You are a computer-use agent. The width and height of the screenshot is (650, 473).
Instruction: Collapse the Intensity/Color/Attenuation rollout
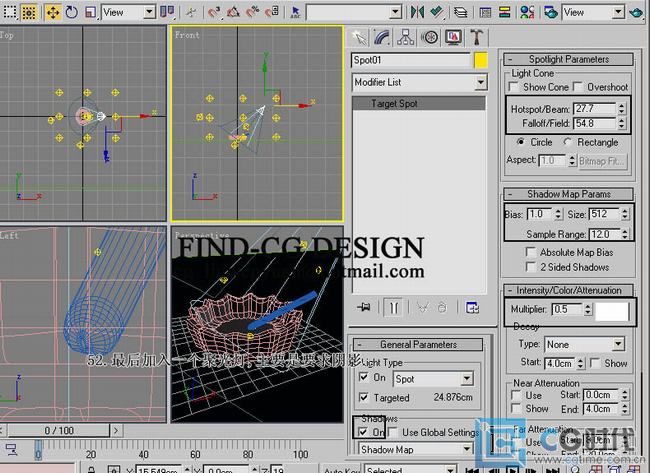568,290
